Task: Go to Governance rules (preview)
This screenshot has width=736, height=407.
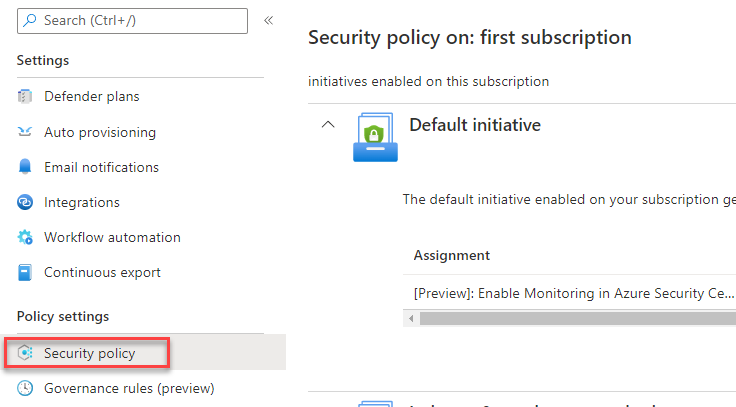Action: pos(129,388)
